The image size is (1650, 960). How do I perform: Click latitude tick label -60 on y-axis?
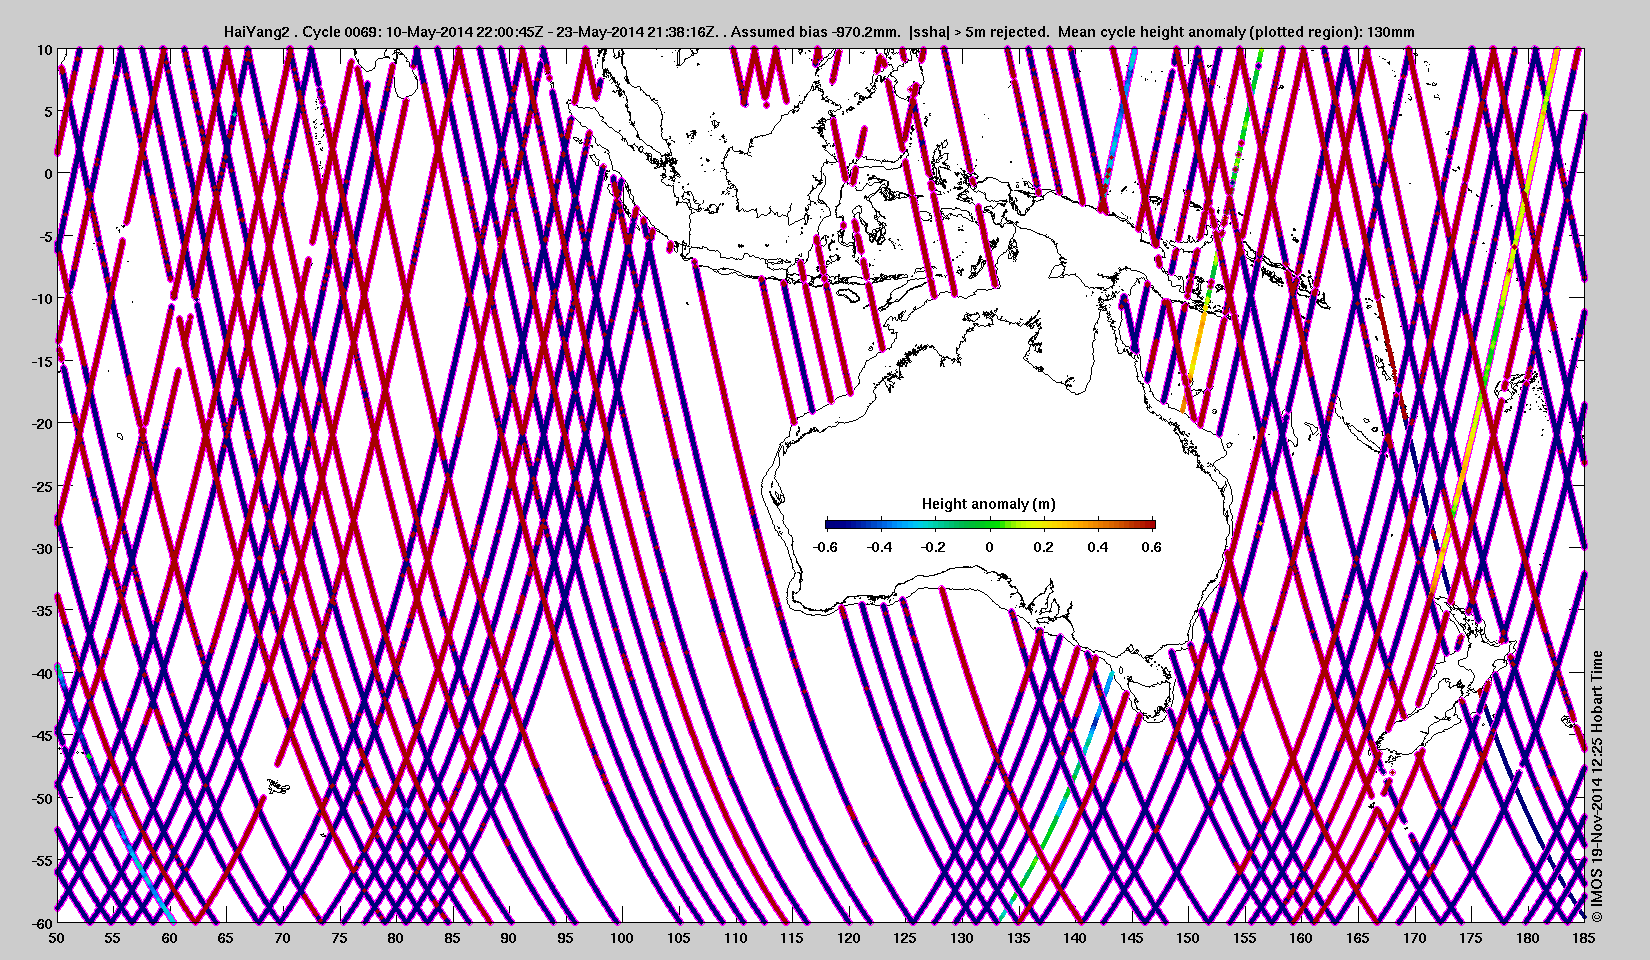pos(38,922)
